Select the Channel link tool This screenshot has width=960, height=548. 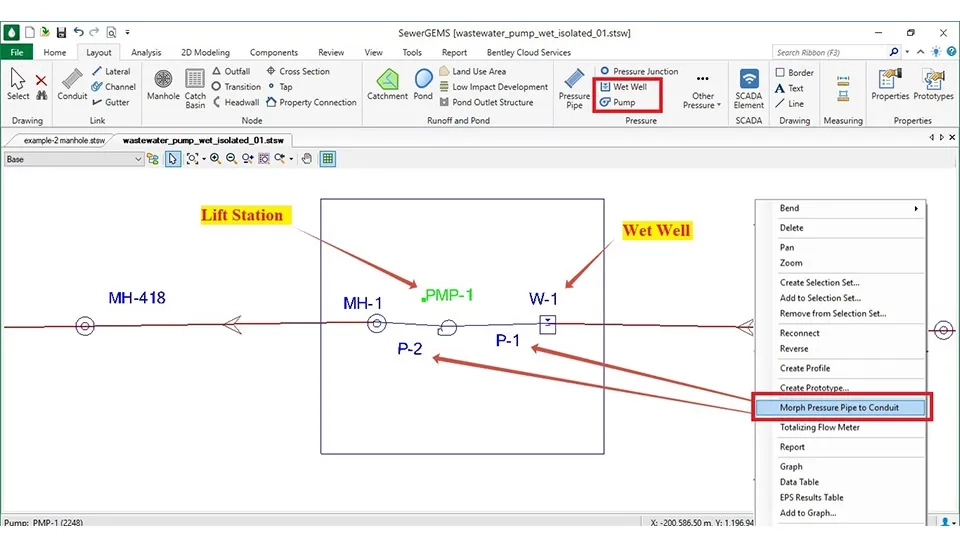click(113, 87)
